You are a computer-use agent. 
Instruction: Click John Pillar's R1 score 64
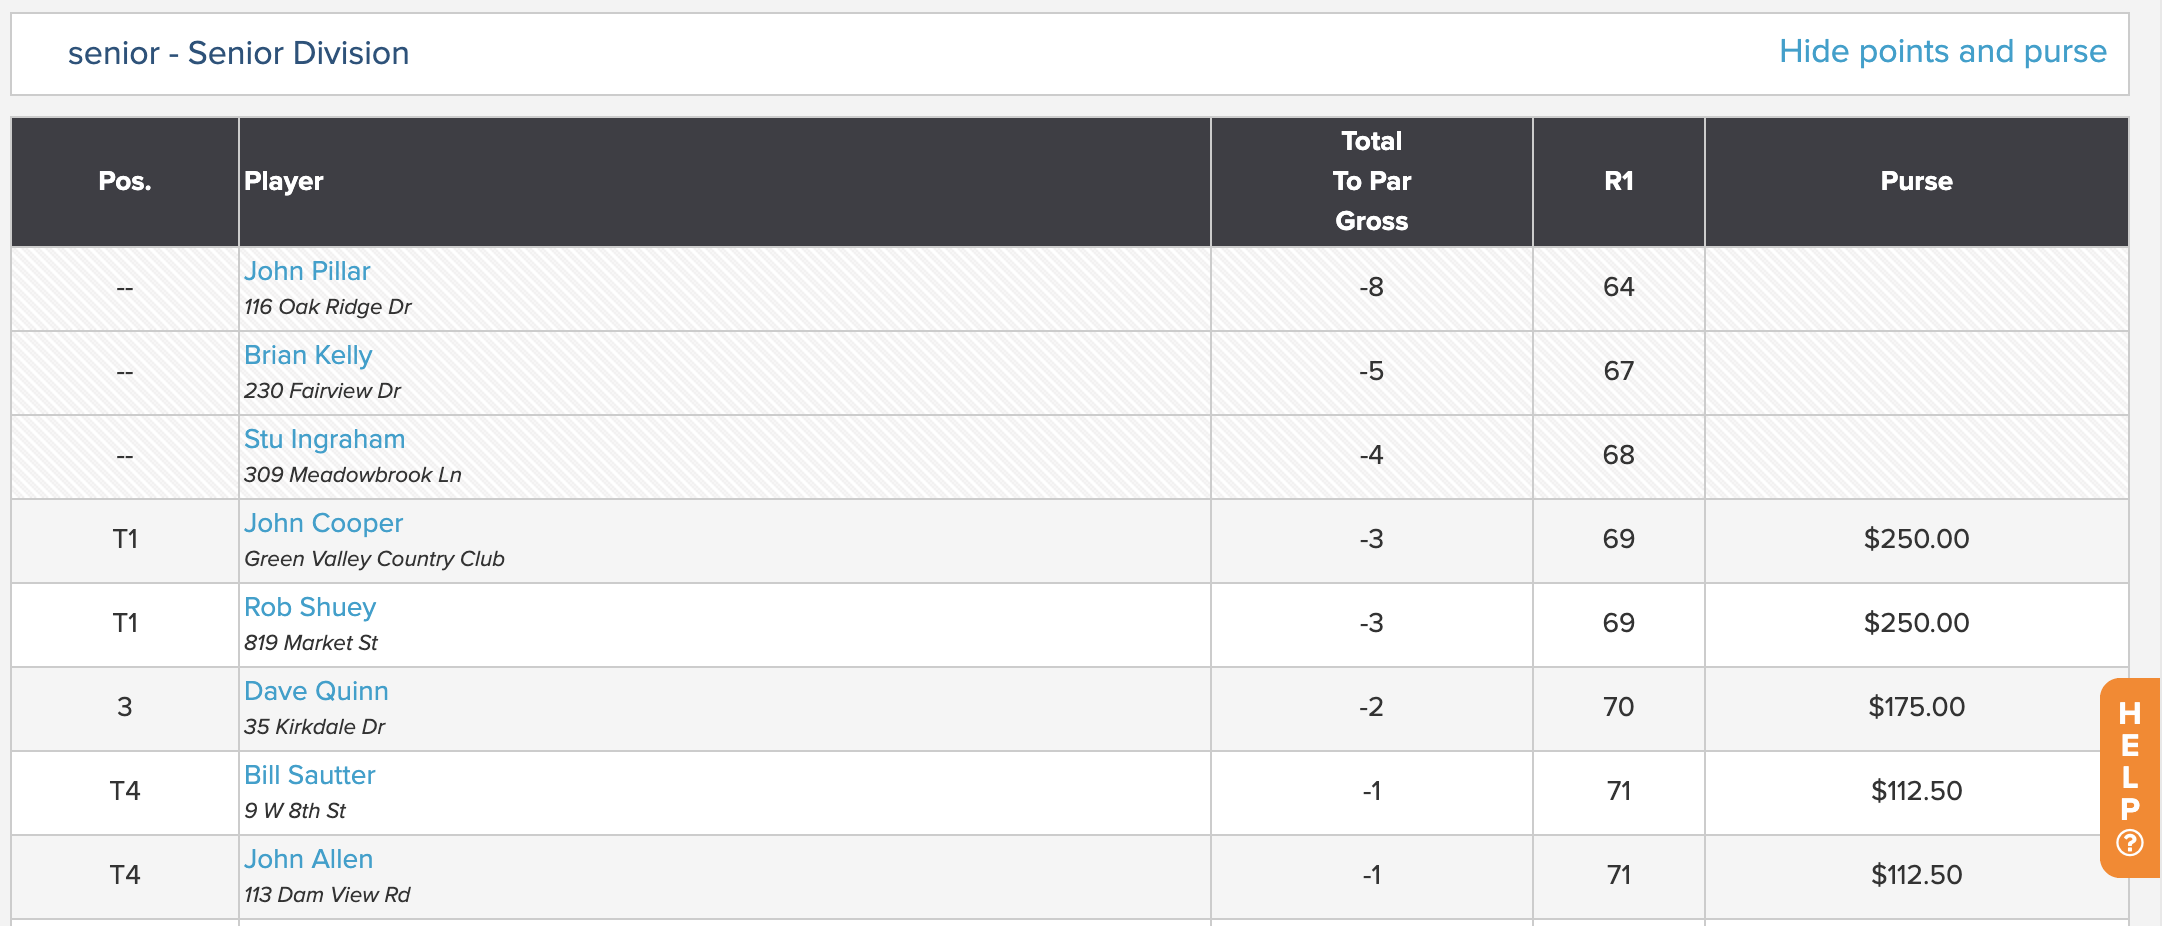pyautogui.click(x=1618, y=287)
